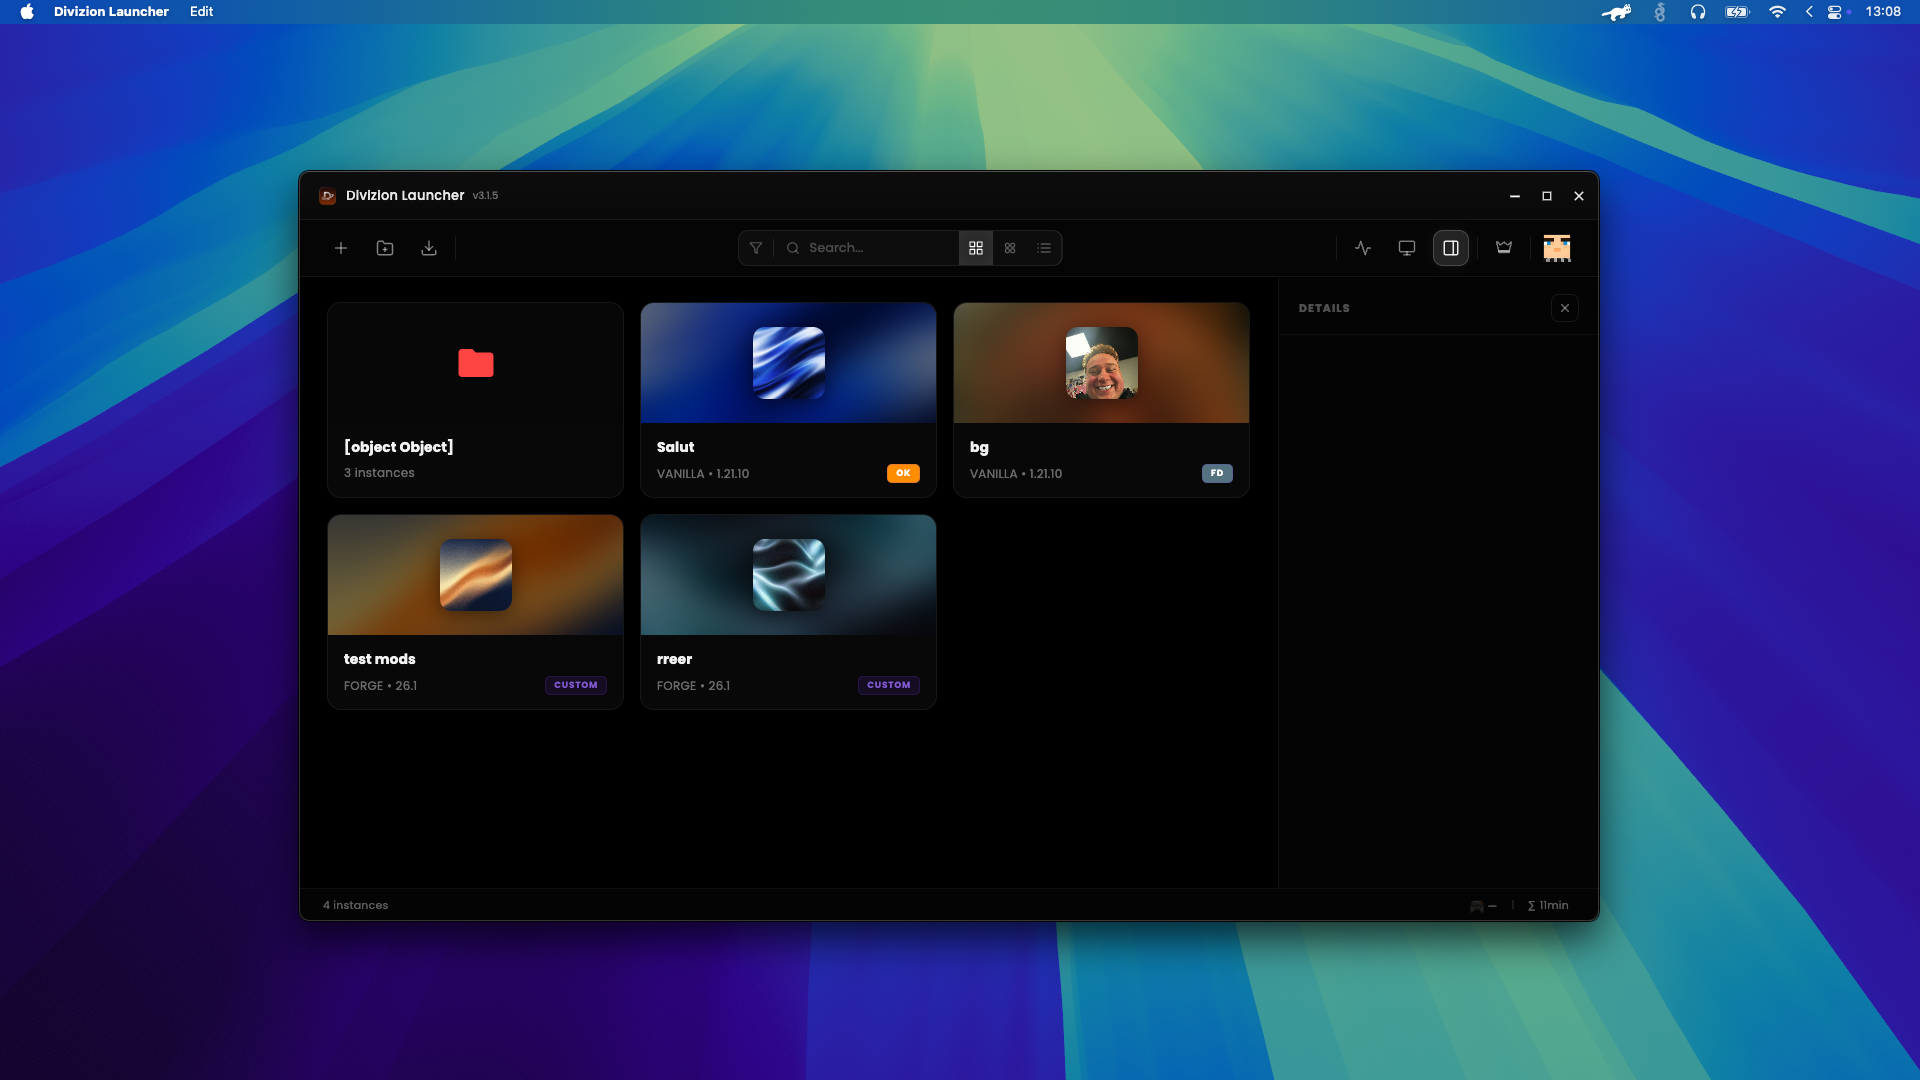Maximize the Divizion Launcher window

[x=1547, y=196]
